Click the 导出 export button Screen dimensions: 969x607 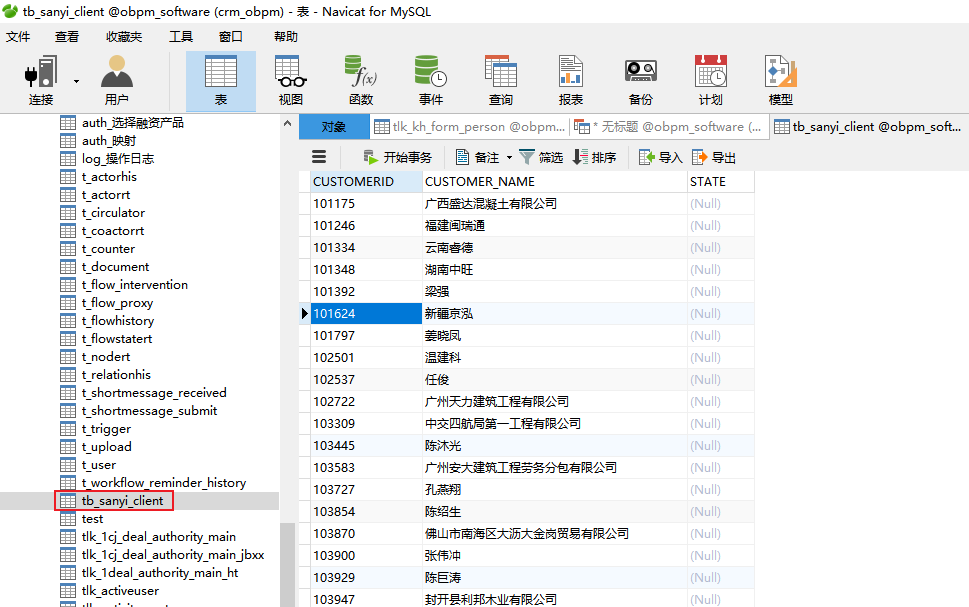[714, 157]
